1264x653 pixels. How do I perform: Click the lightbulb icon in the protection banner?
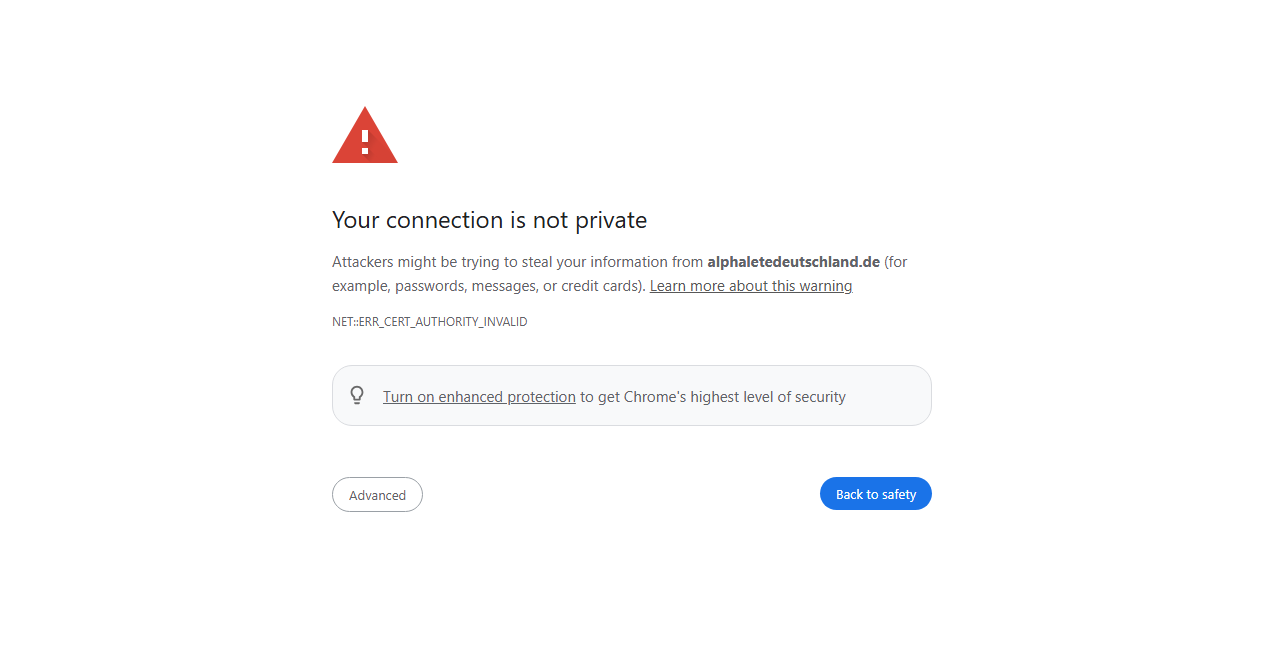357,395
